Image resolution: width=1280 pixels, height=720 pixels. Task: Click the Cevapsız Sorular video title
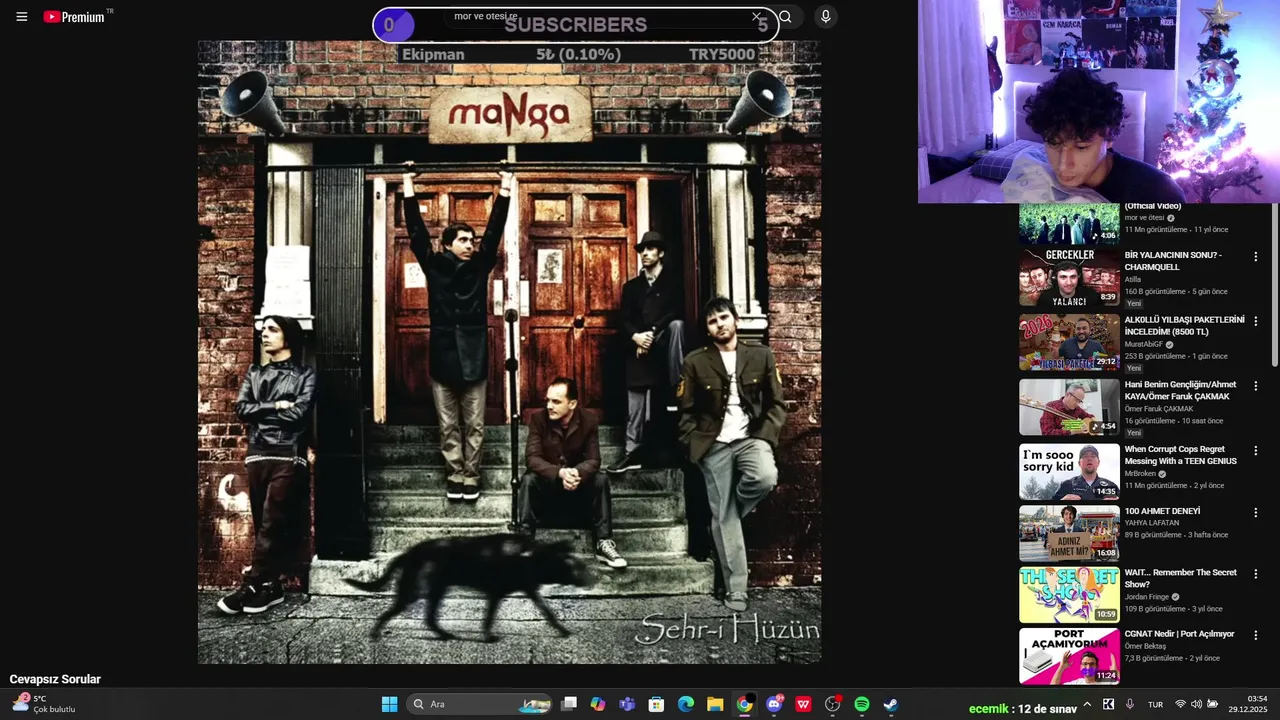(x=55, y=679)
